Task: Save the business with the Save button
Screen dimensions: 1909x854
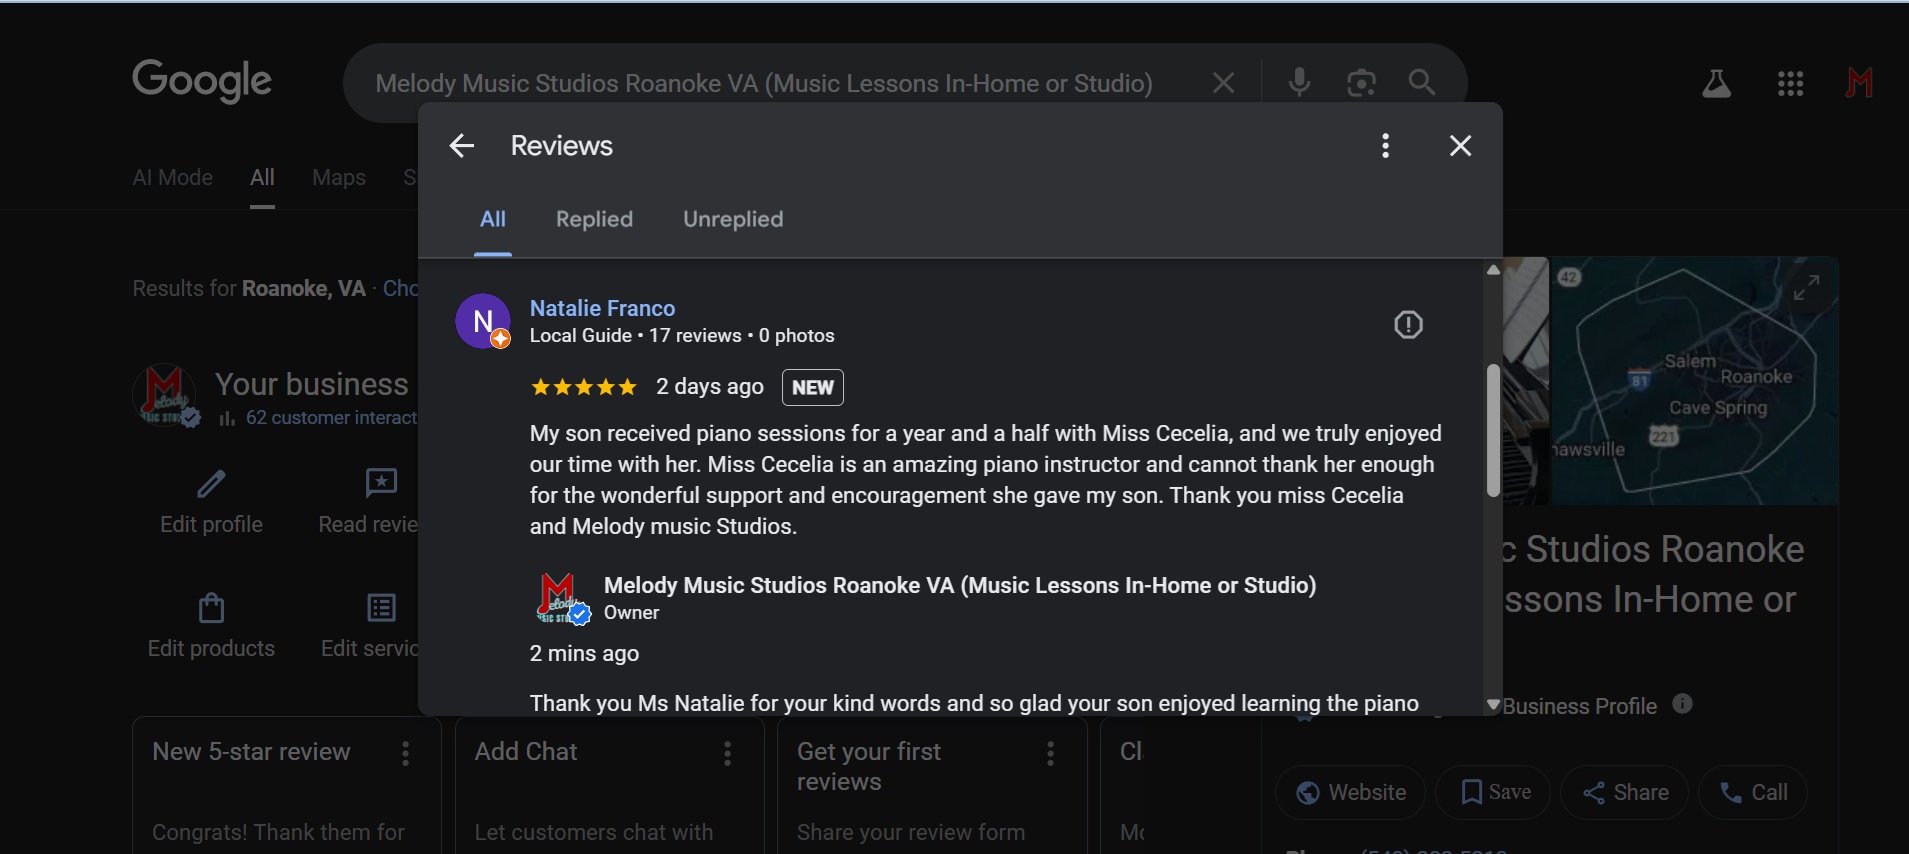Action: pos(1494,793)
